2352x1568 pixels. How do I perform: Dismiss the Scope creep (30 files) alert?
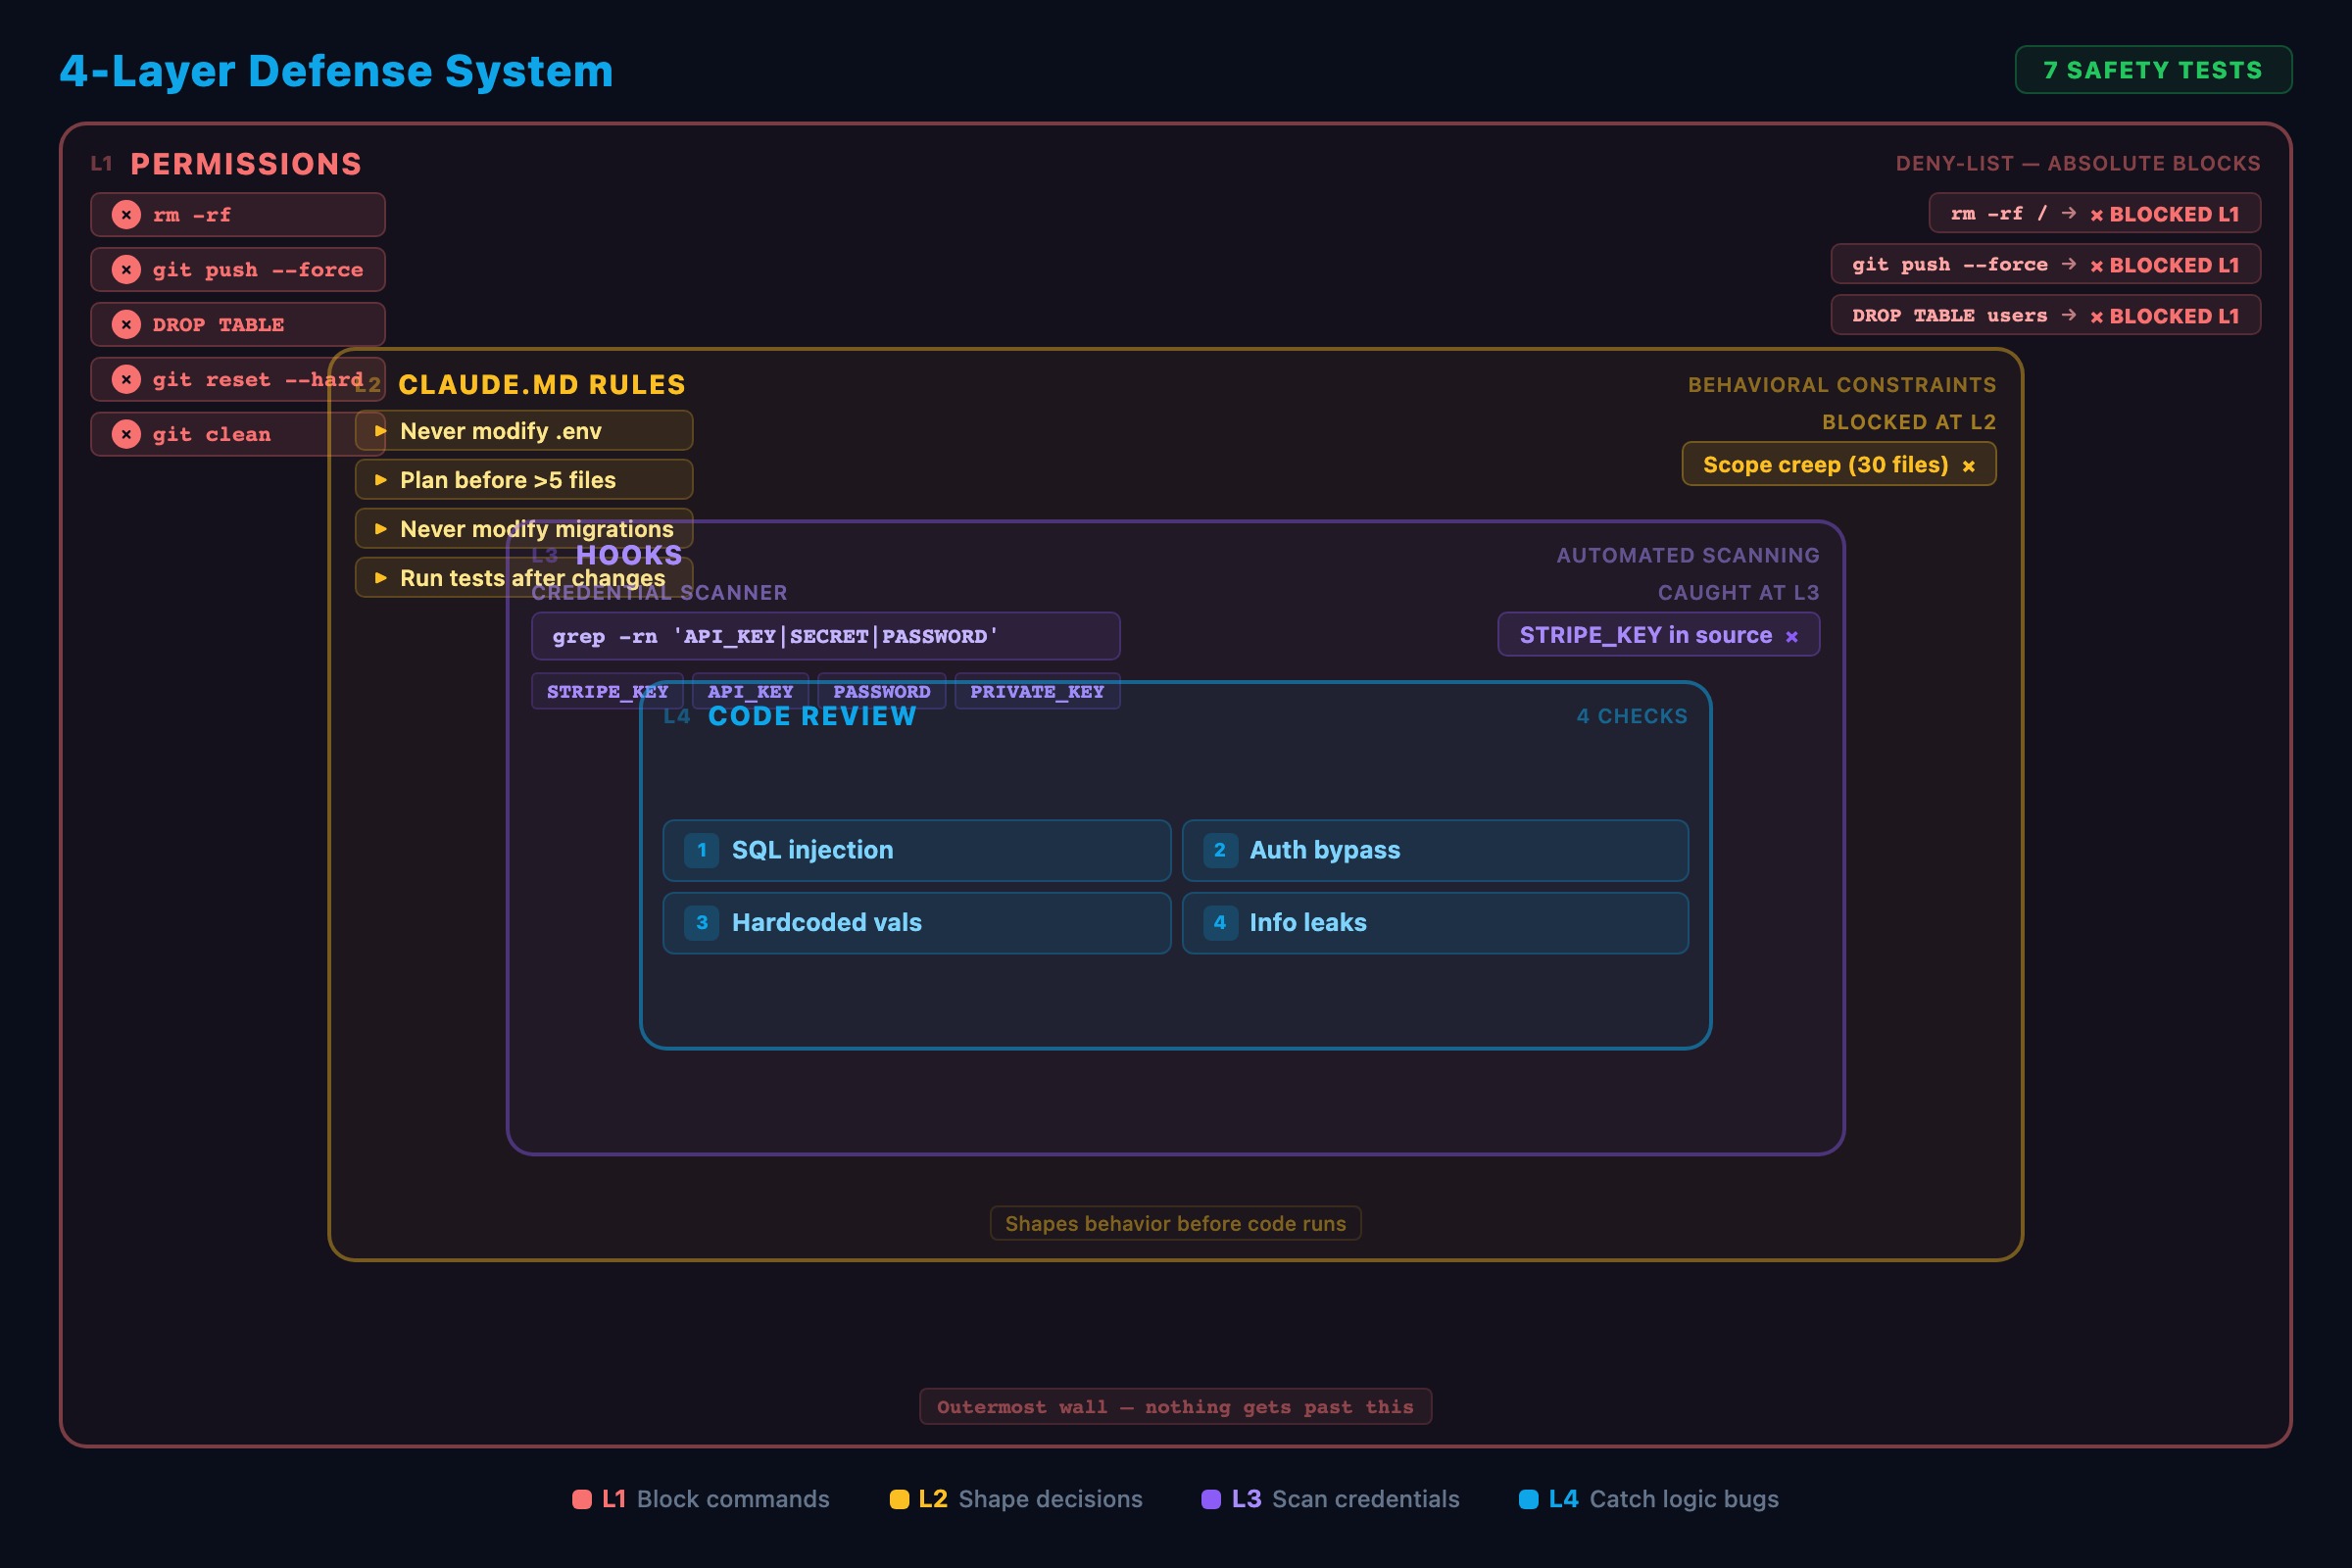pyautogui.click(x=1967, y=464)
